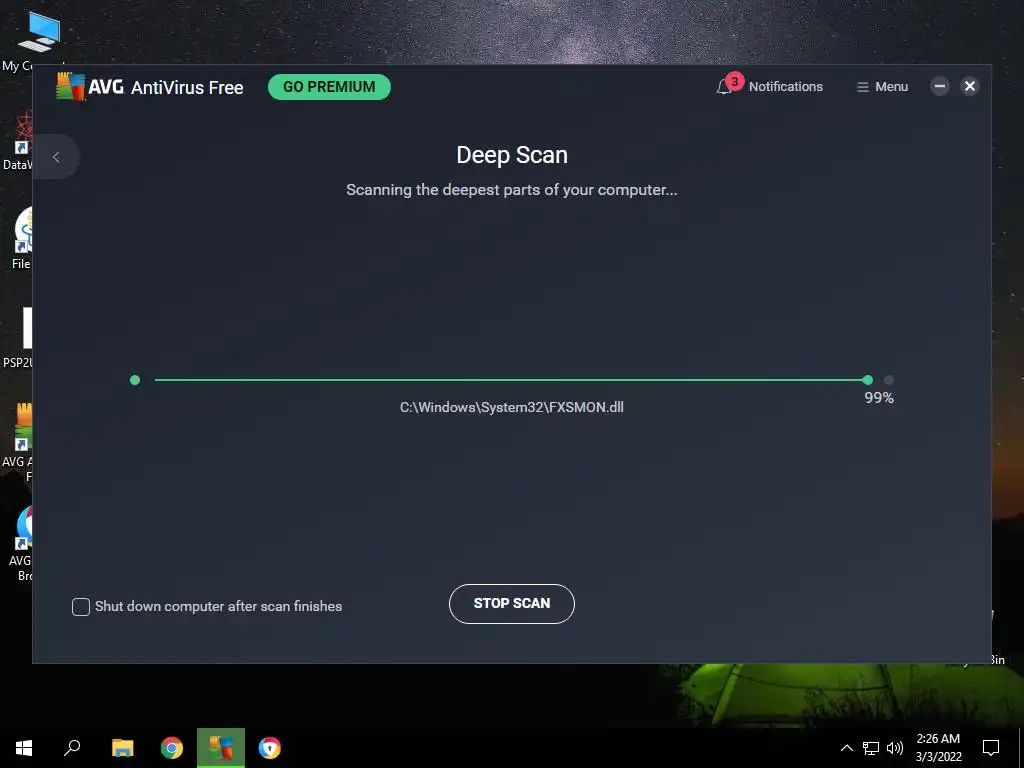Launch Google Chrome from taskbar
Viewport: 1024px width, 768px height.
[x=172, y=748]
